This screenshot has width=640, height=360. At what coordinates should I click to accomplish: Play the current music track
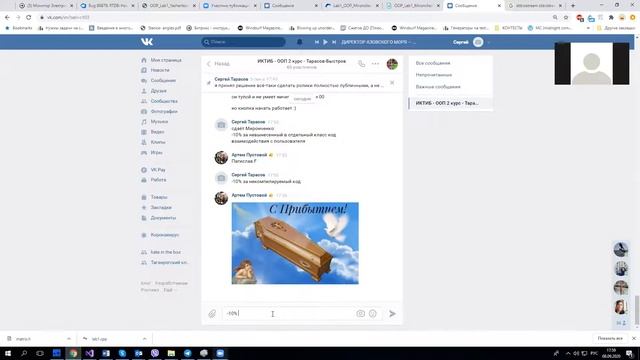click(325, 42)
